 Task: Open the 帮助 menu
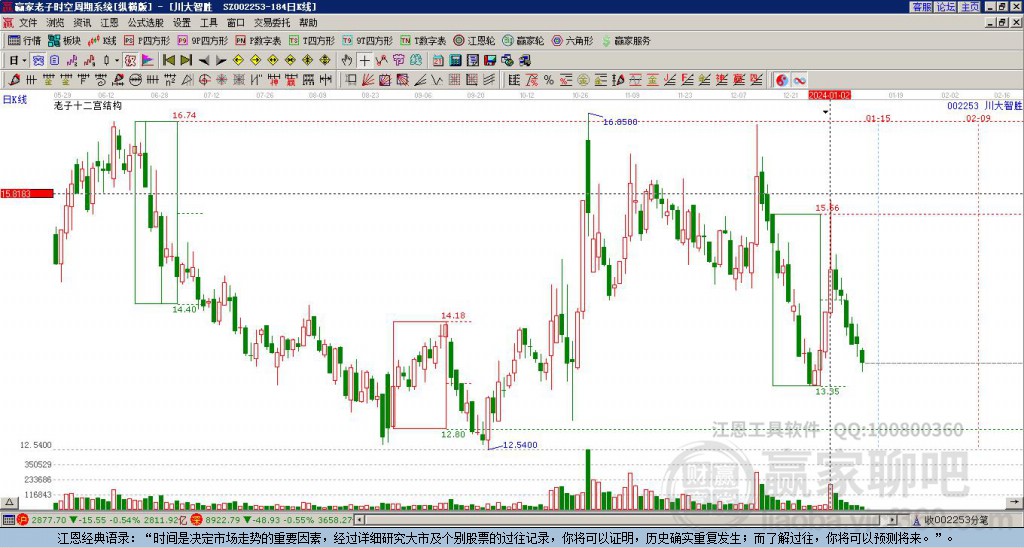pyautogui.click(x=308, y=23)
